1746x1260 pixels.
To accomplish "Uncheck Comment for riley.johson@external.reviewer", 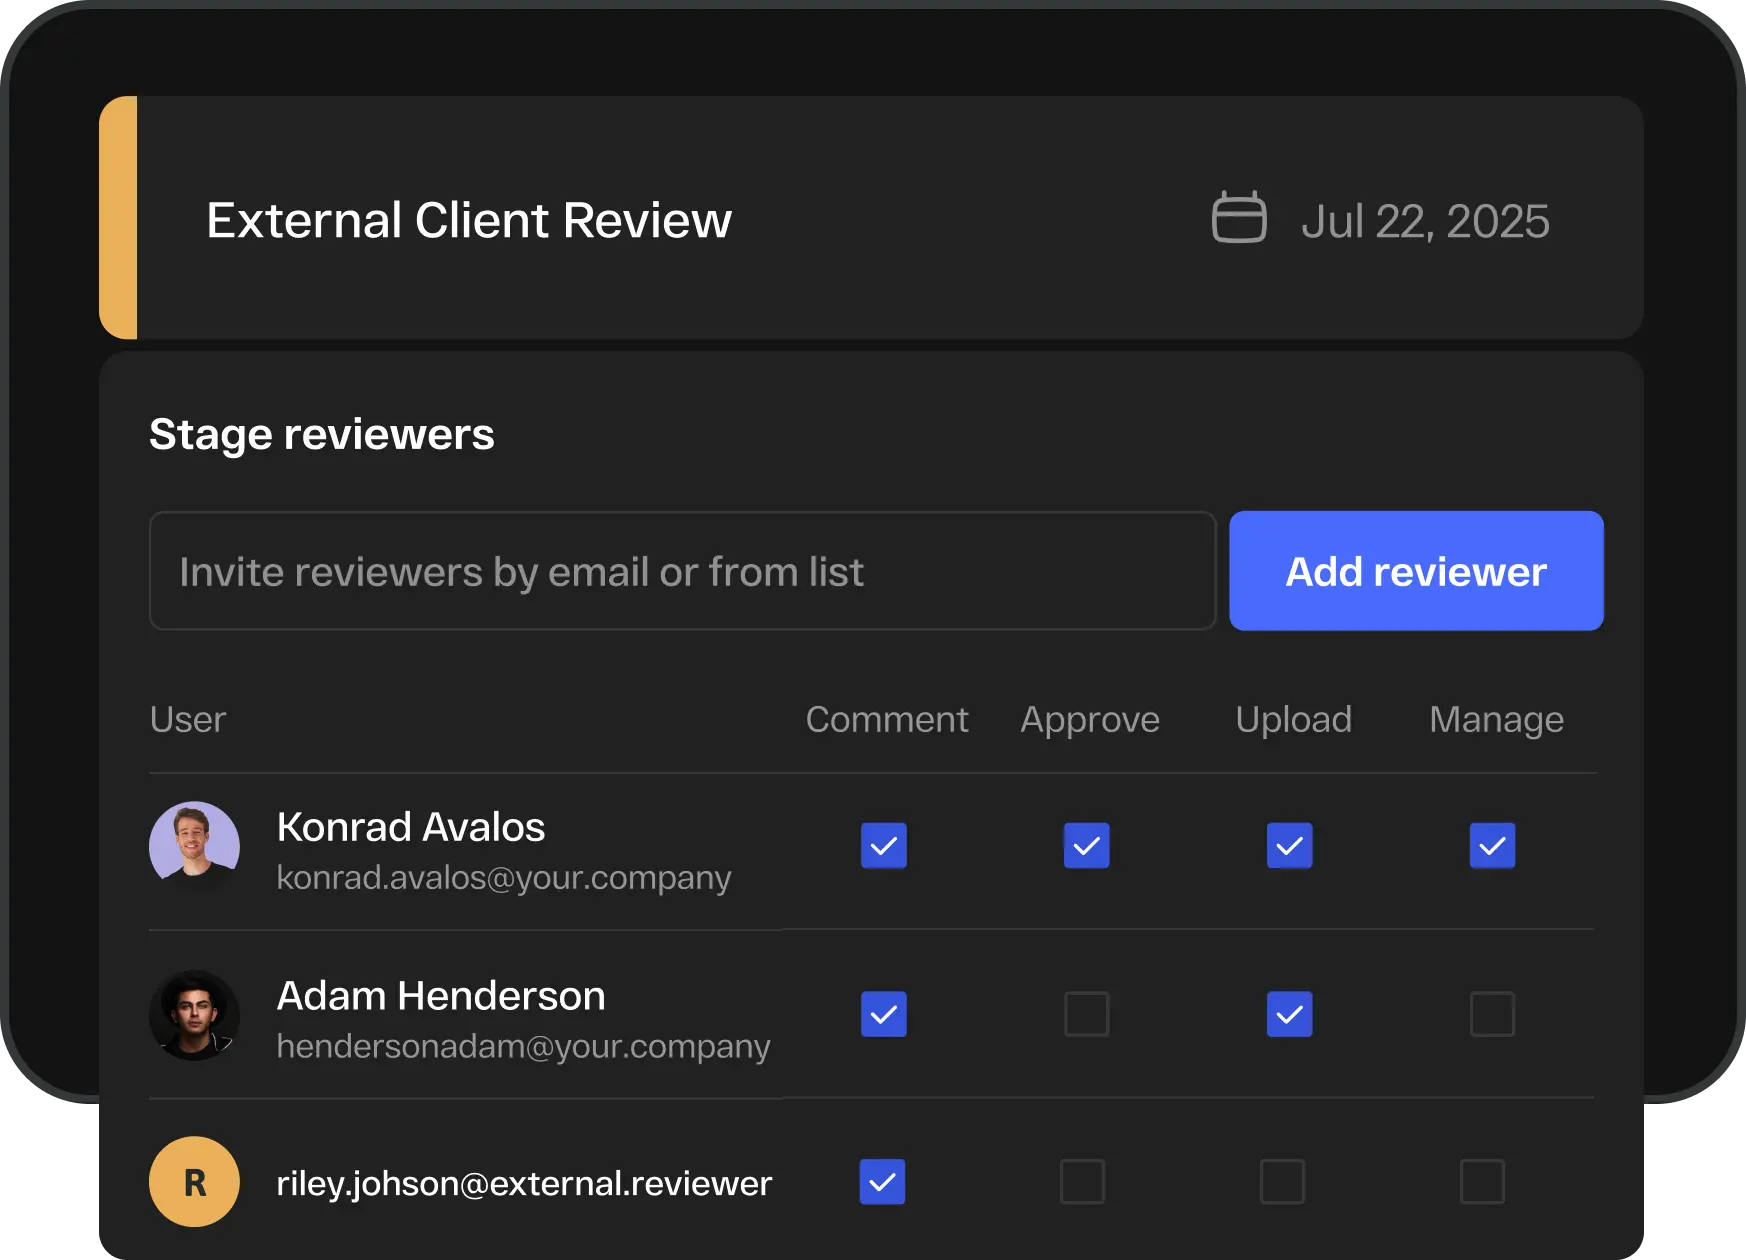I will pos(882,1182).
